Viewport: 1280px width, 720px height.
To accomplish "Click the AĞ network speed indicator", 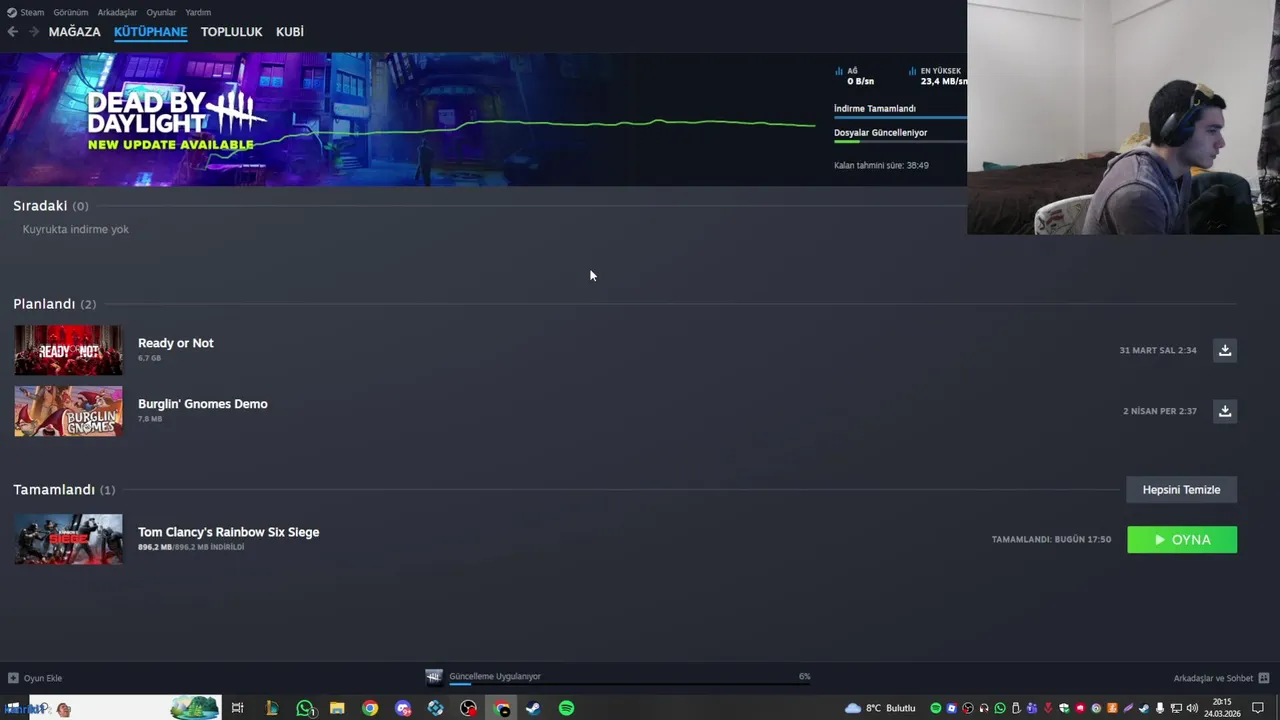I will [854, 76].
